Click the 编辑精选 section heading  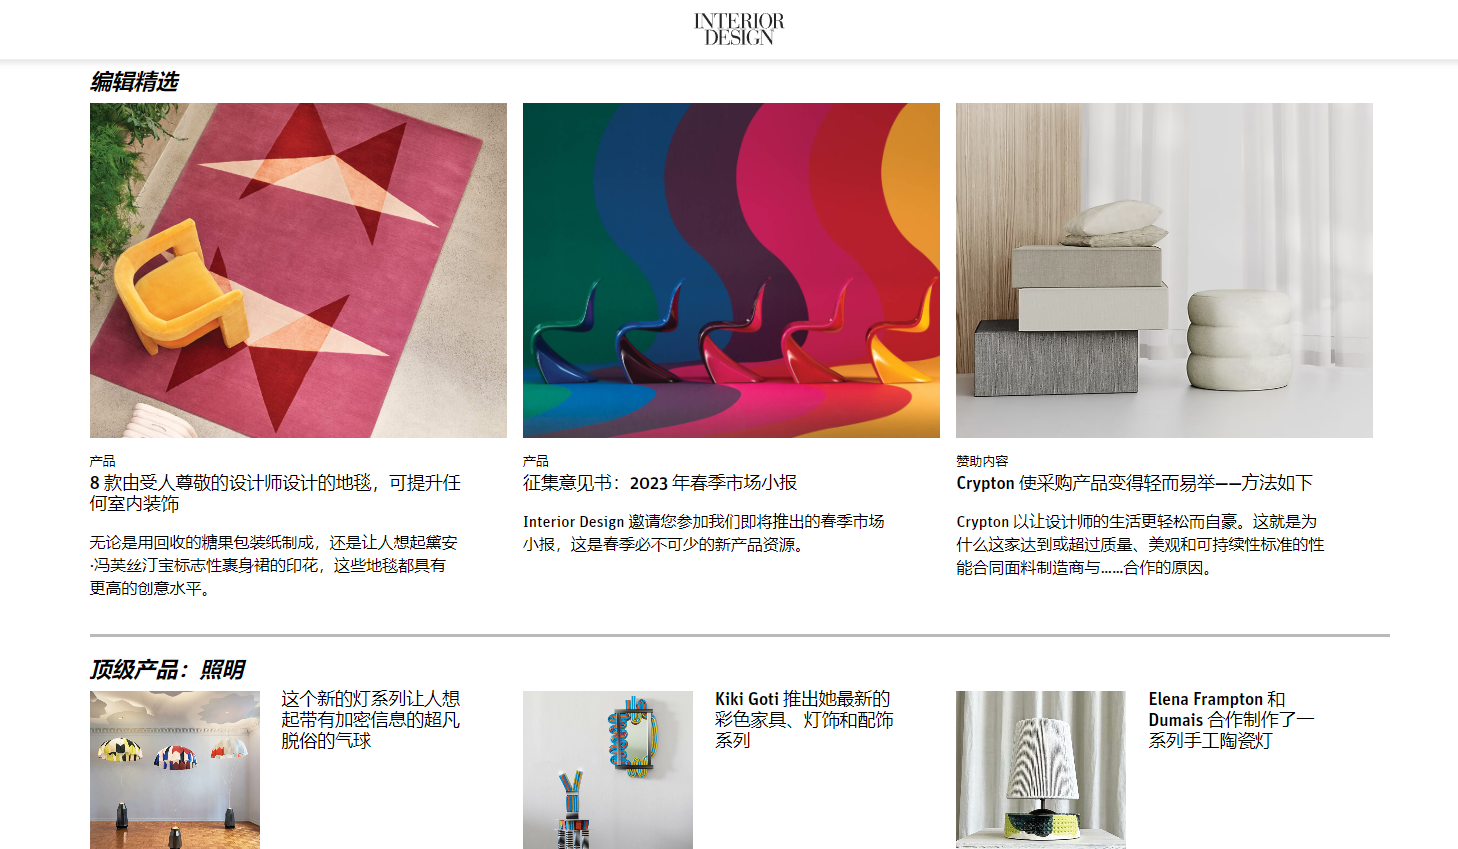[x=134, y=82]
